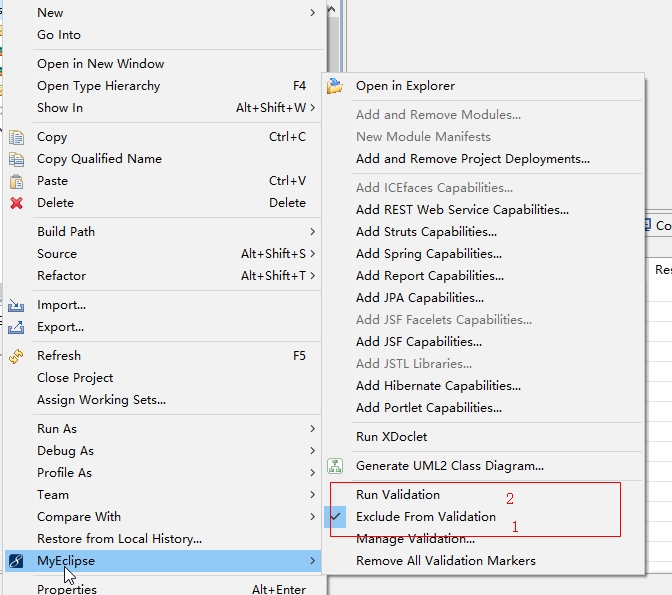Click the Copy icon in context menu
Image resolution: width=672 pixels, height=595 pixels.
click(x=16, y=137)
